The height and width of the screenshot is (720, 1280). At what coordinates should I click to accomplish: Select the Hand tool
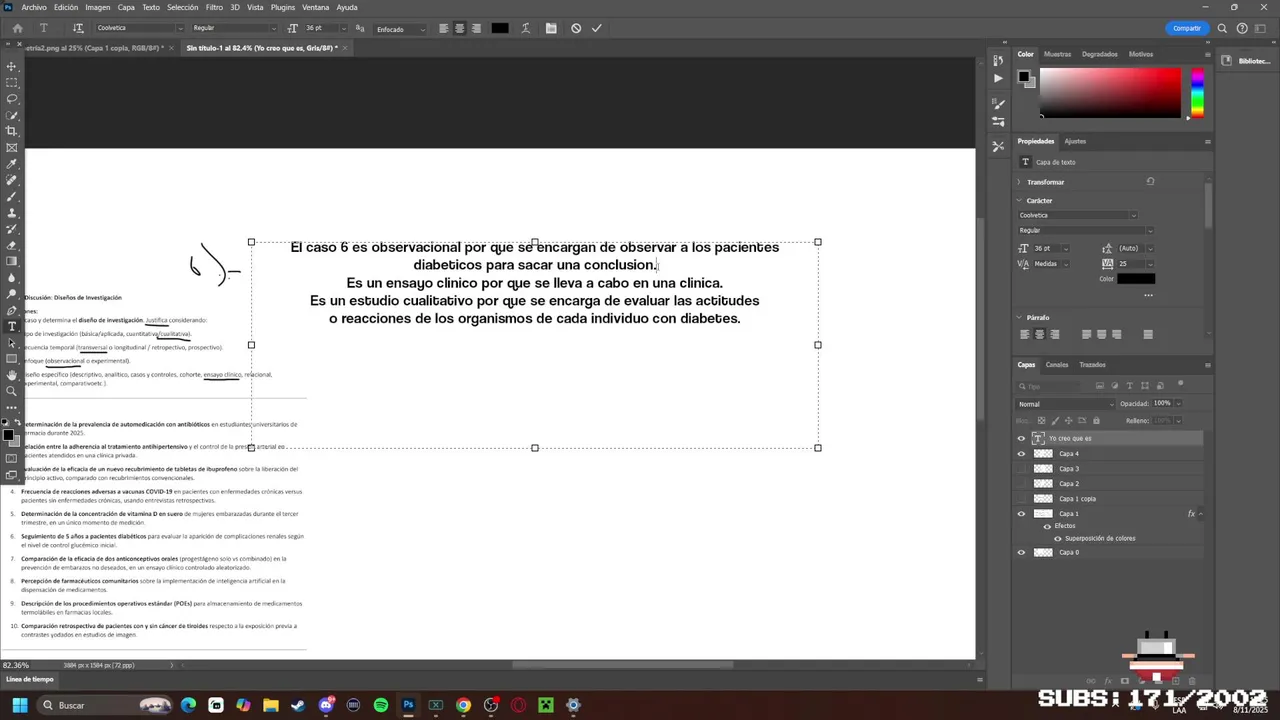(x=12, y=375)
